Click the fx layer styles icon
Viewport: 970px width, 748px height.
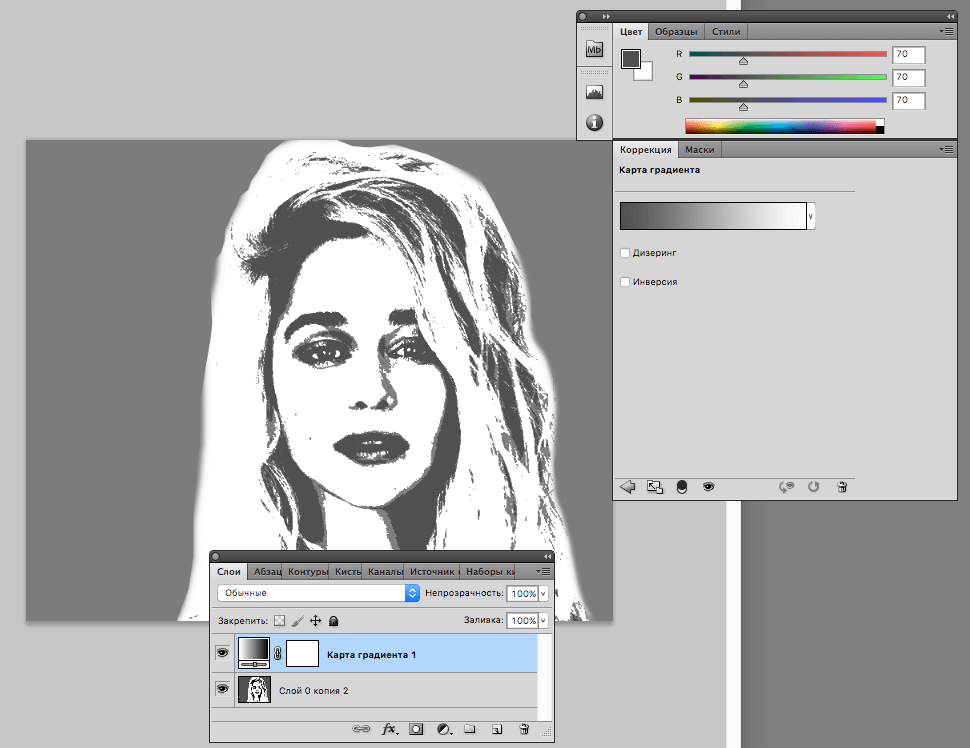tap(389, 730)
